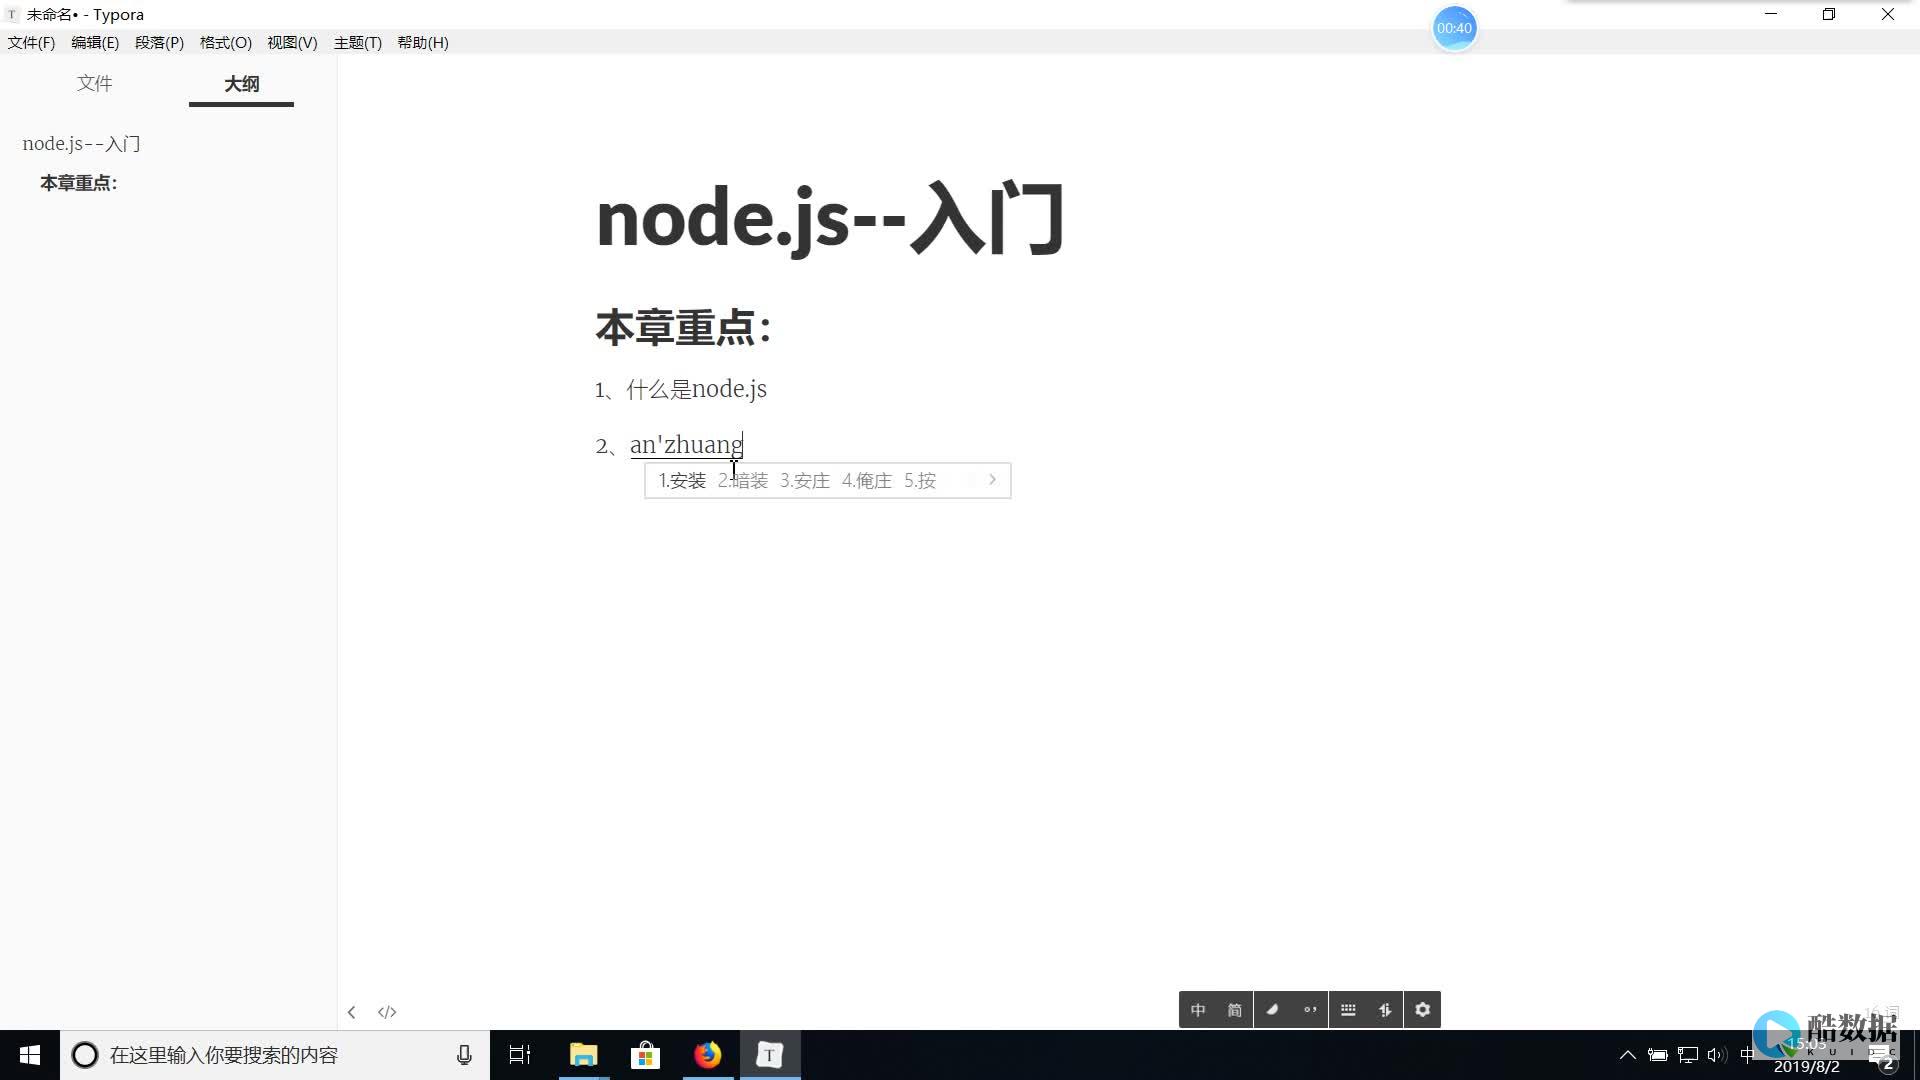
Task: Toggle half/full width moon icon
Action: point(1273,1010)
